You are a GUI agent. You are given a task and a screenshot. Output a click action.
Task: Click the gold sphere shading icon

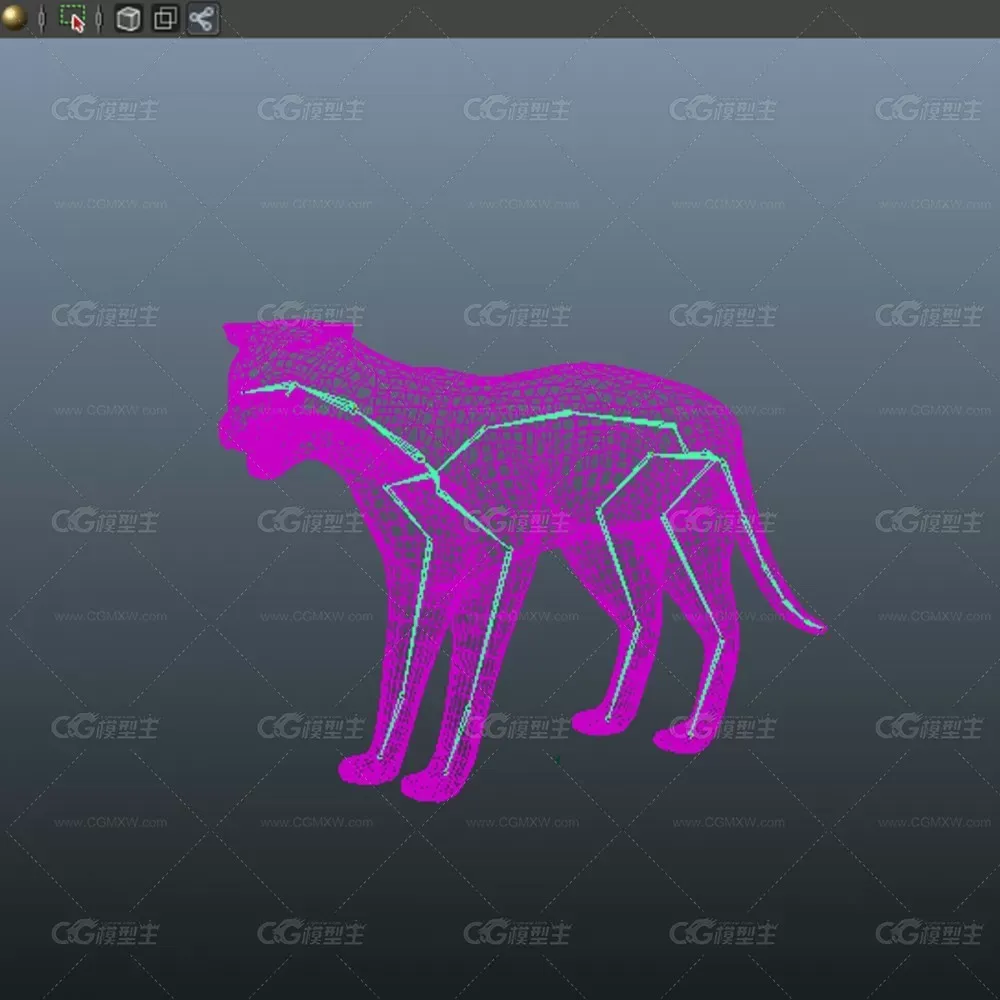coord(13,17)
